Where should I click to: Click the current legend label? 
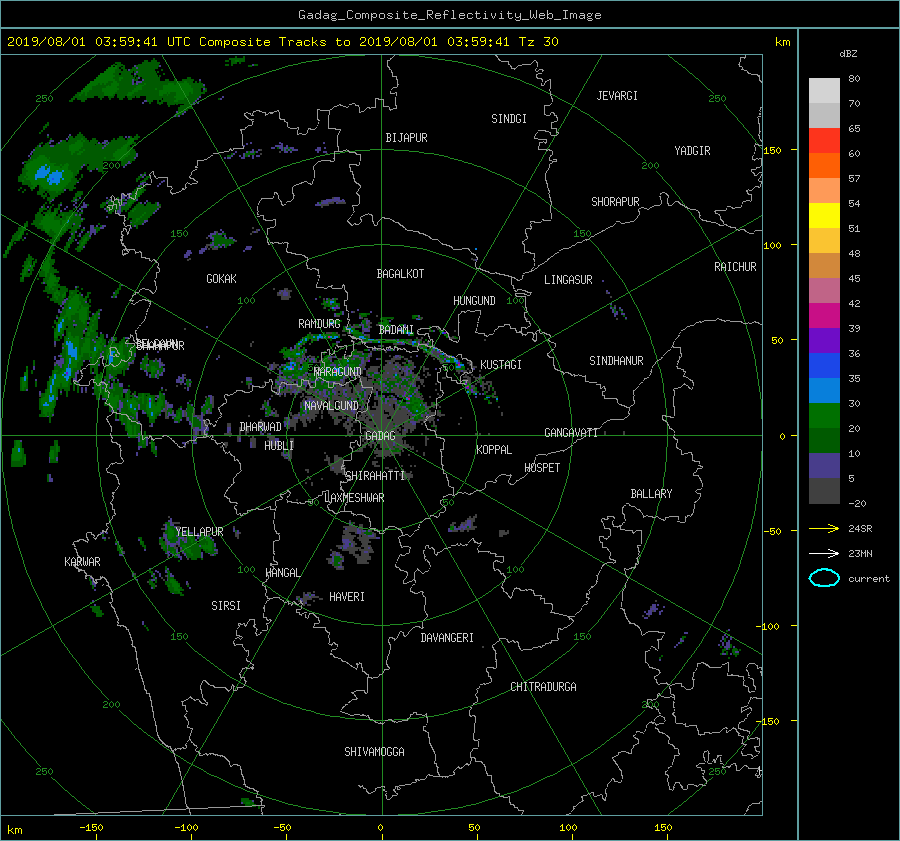point(869,579)
